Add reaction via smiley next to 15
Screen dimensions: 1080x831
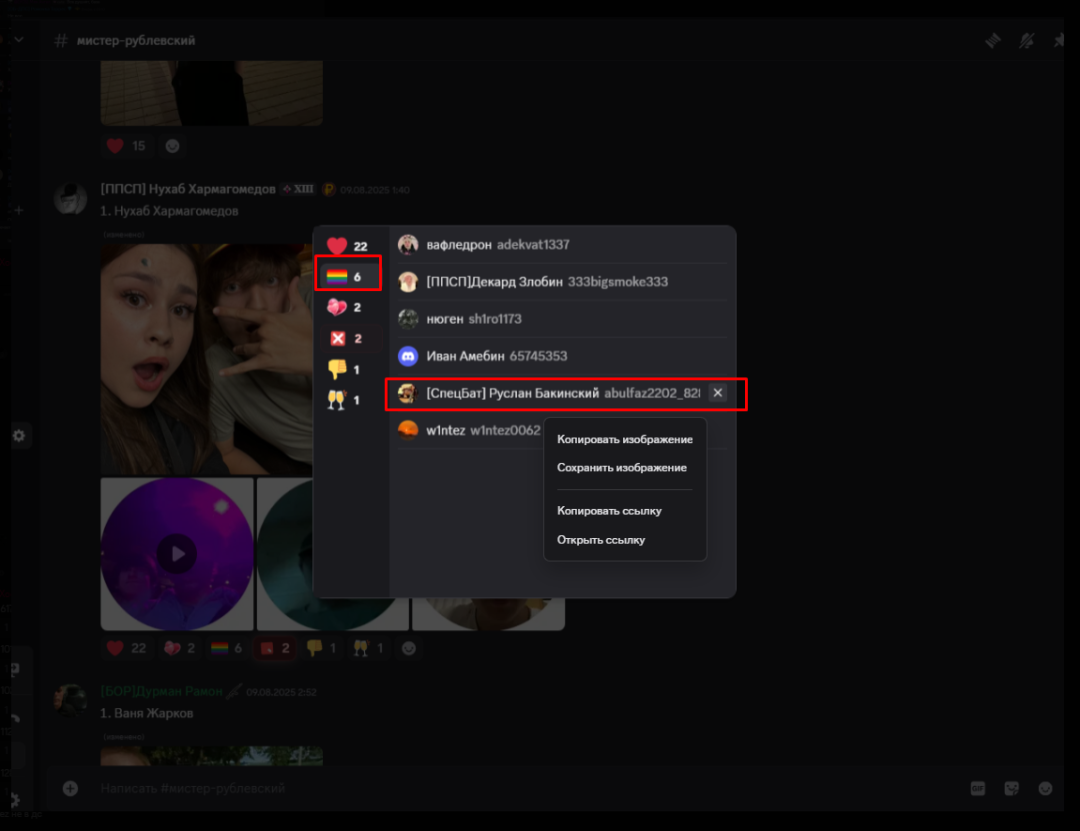(x=172, y=146)
